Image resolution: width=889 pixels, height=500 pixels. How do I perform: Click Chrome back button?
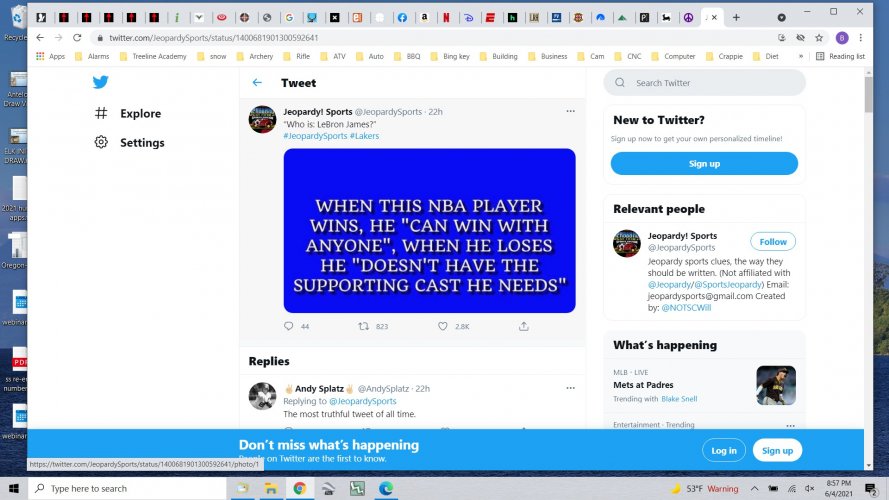(x=40, y=37)
